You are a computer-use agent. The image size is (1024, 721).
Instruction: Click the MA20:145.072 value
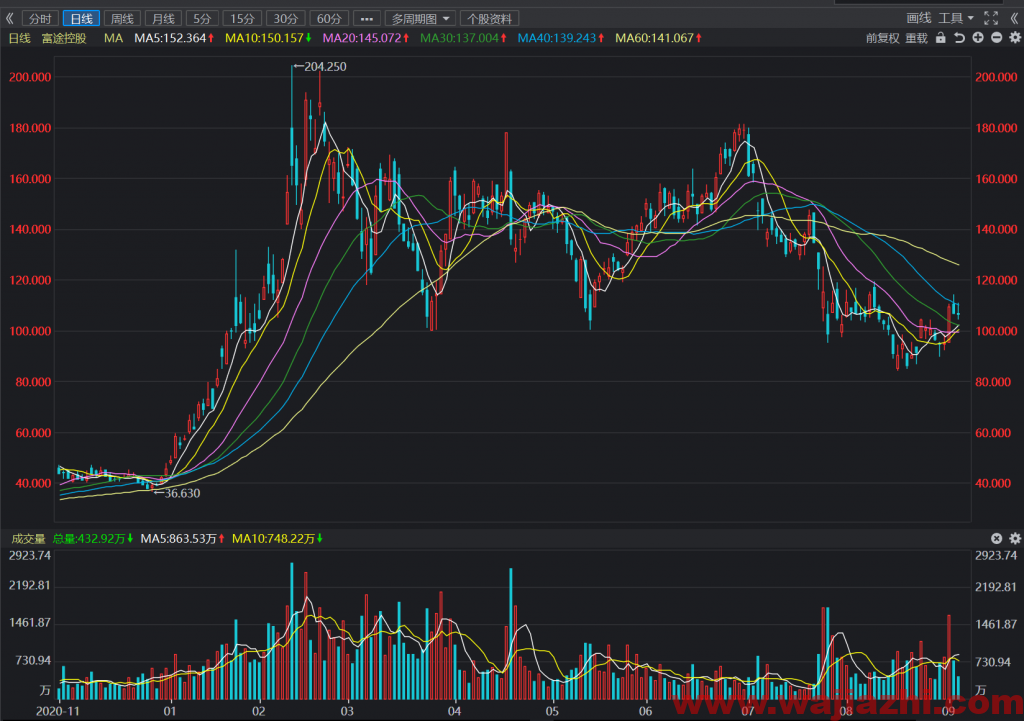click(x=366, y=38)
